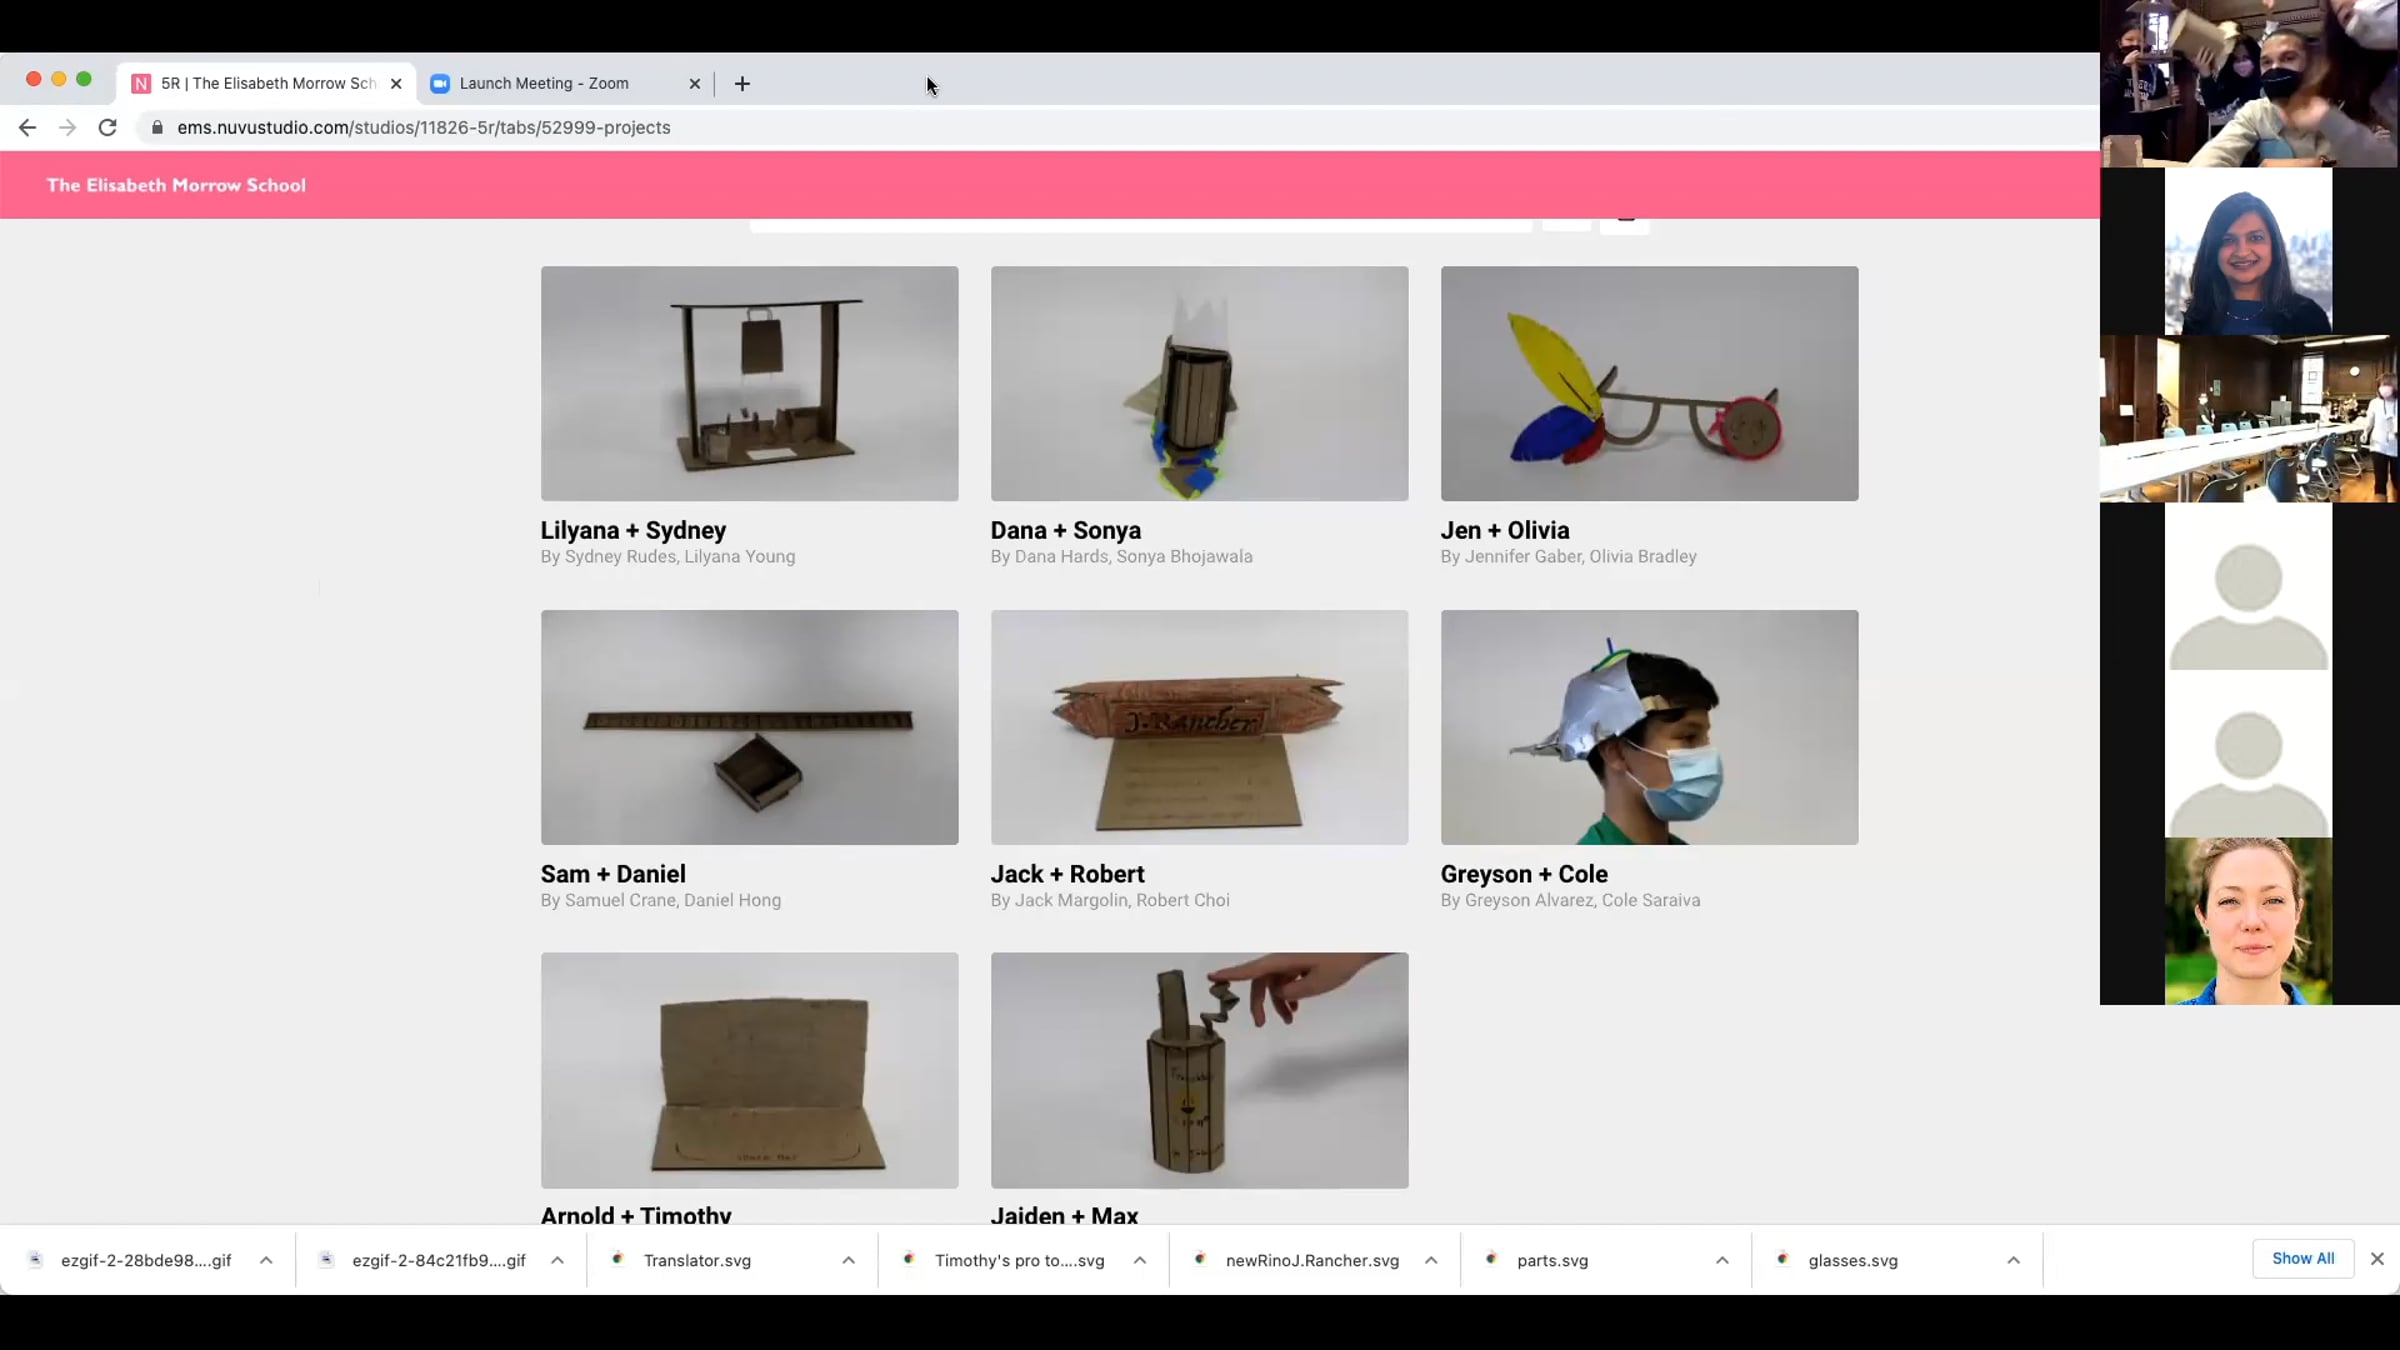2400x1350 pixels.
Task: Click Show All downloads button
Action: point(2302,1259)
